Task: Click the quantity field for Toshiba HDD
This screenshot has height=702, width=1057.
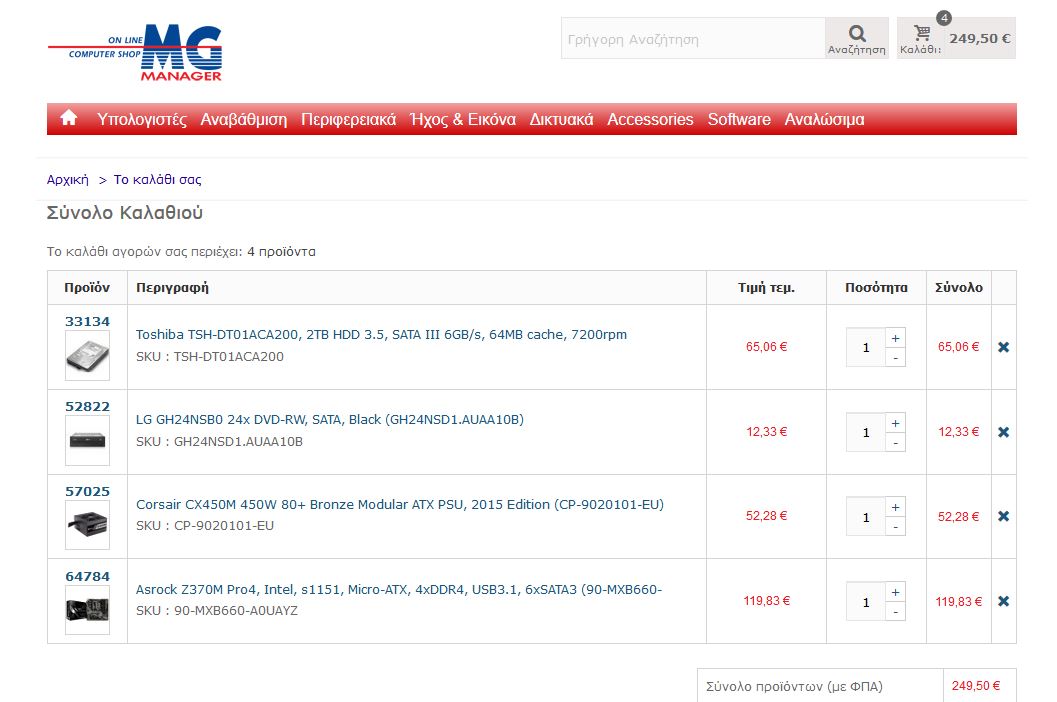Action: (866, 347)
